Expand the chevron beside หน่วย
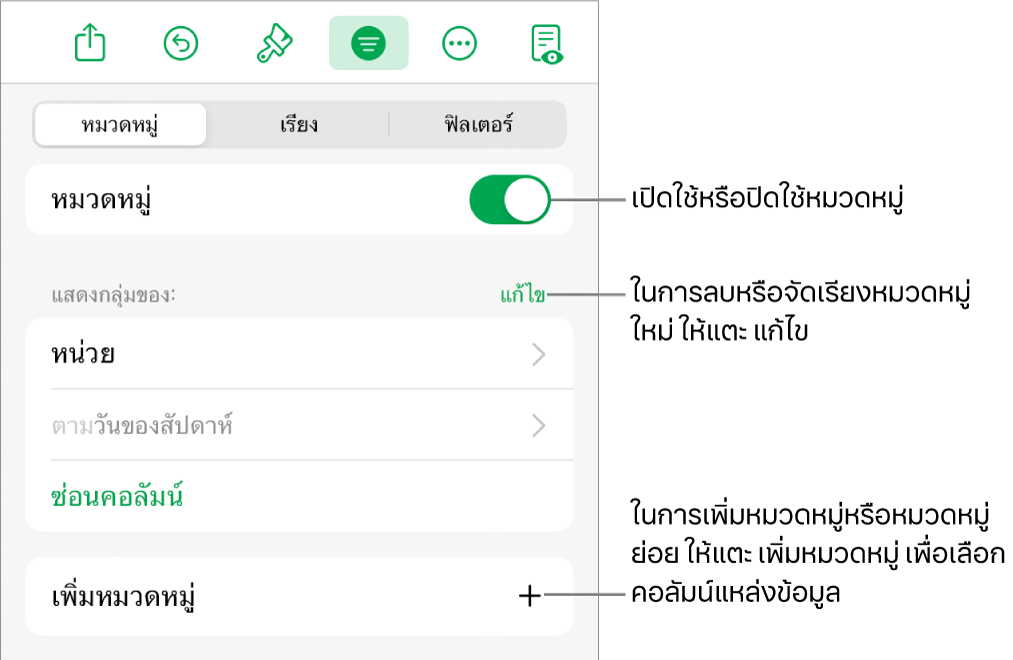 (x=539, y=355)
